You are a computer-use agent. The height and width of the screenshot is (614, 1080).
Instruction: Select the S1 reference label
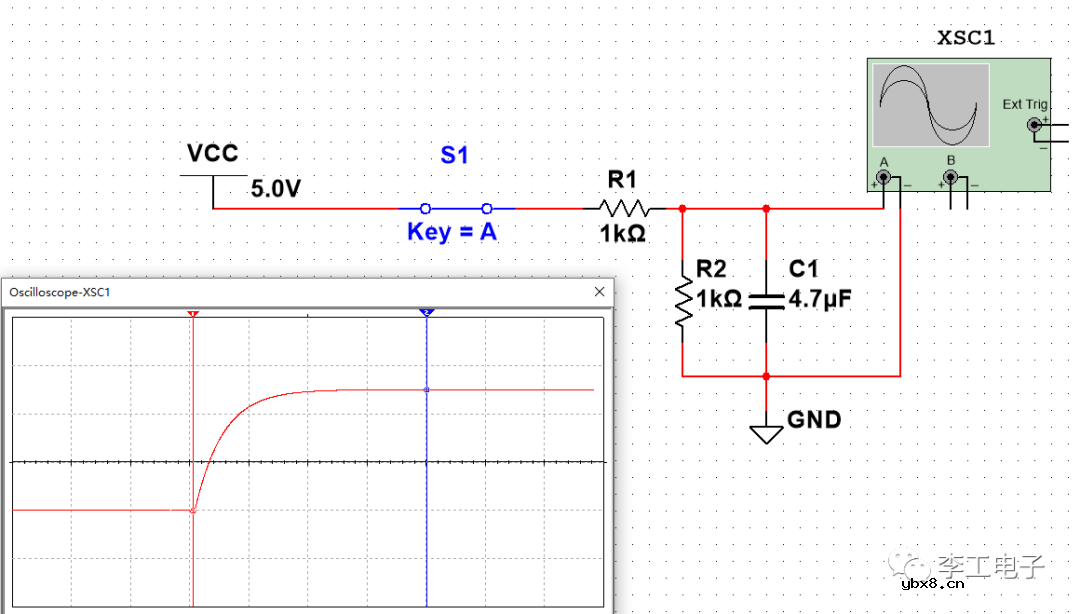[454, 156]
